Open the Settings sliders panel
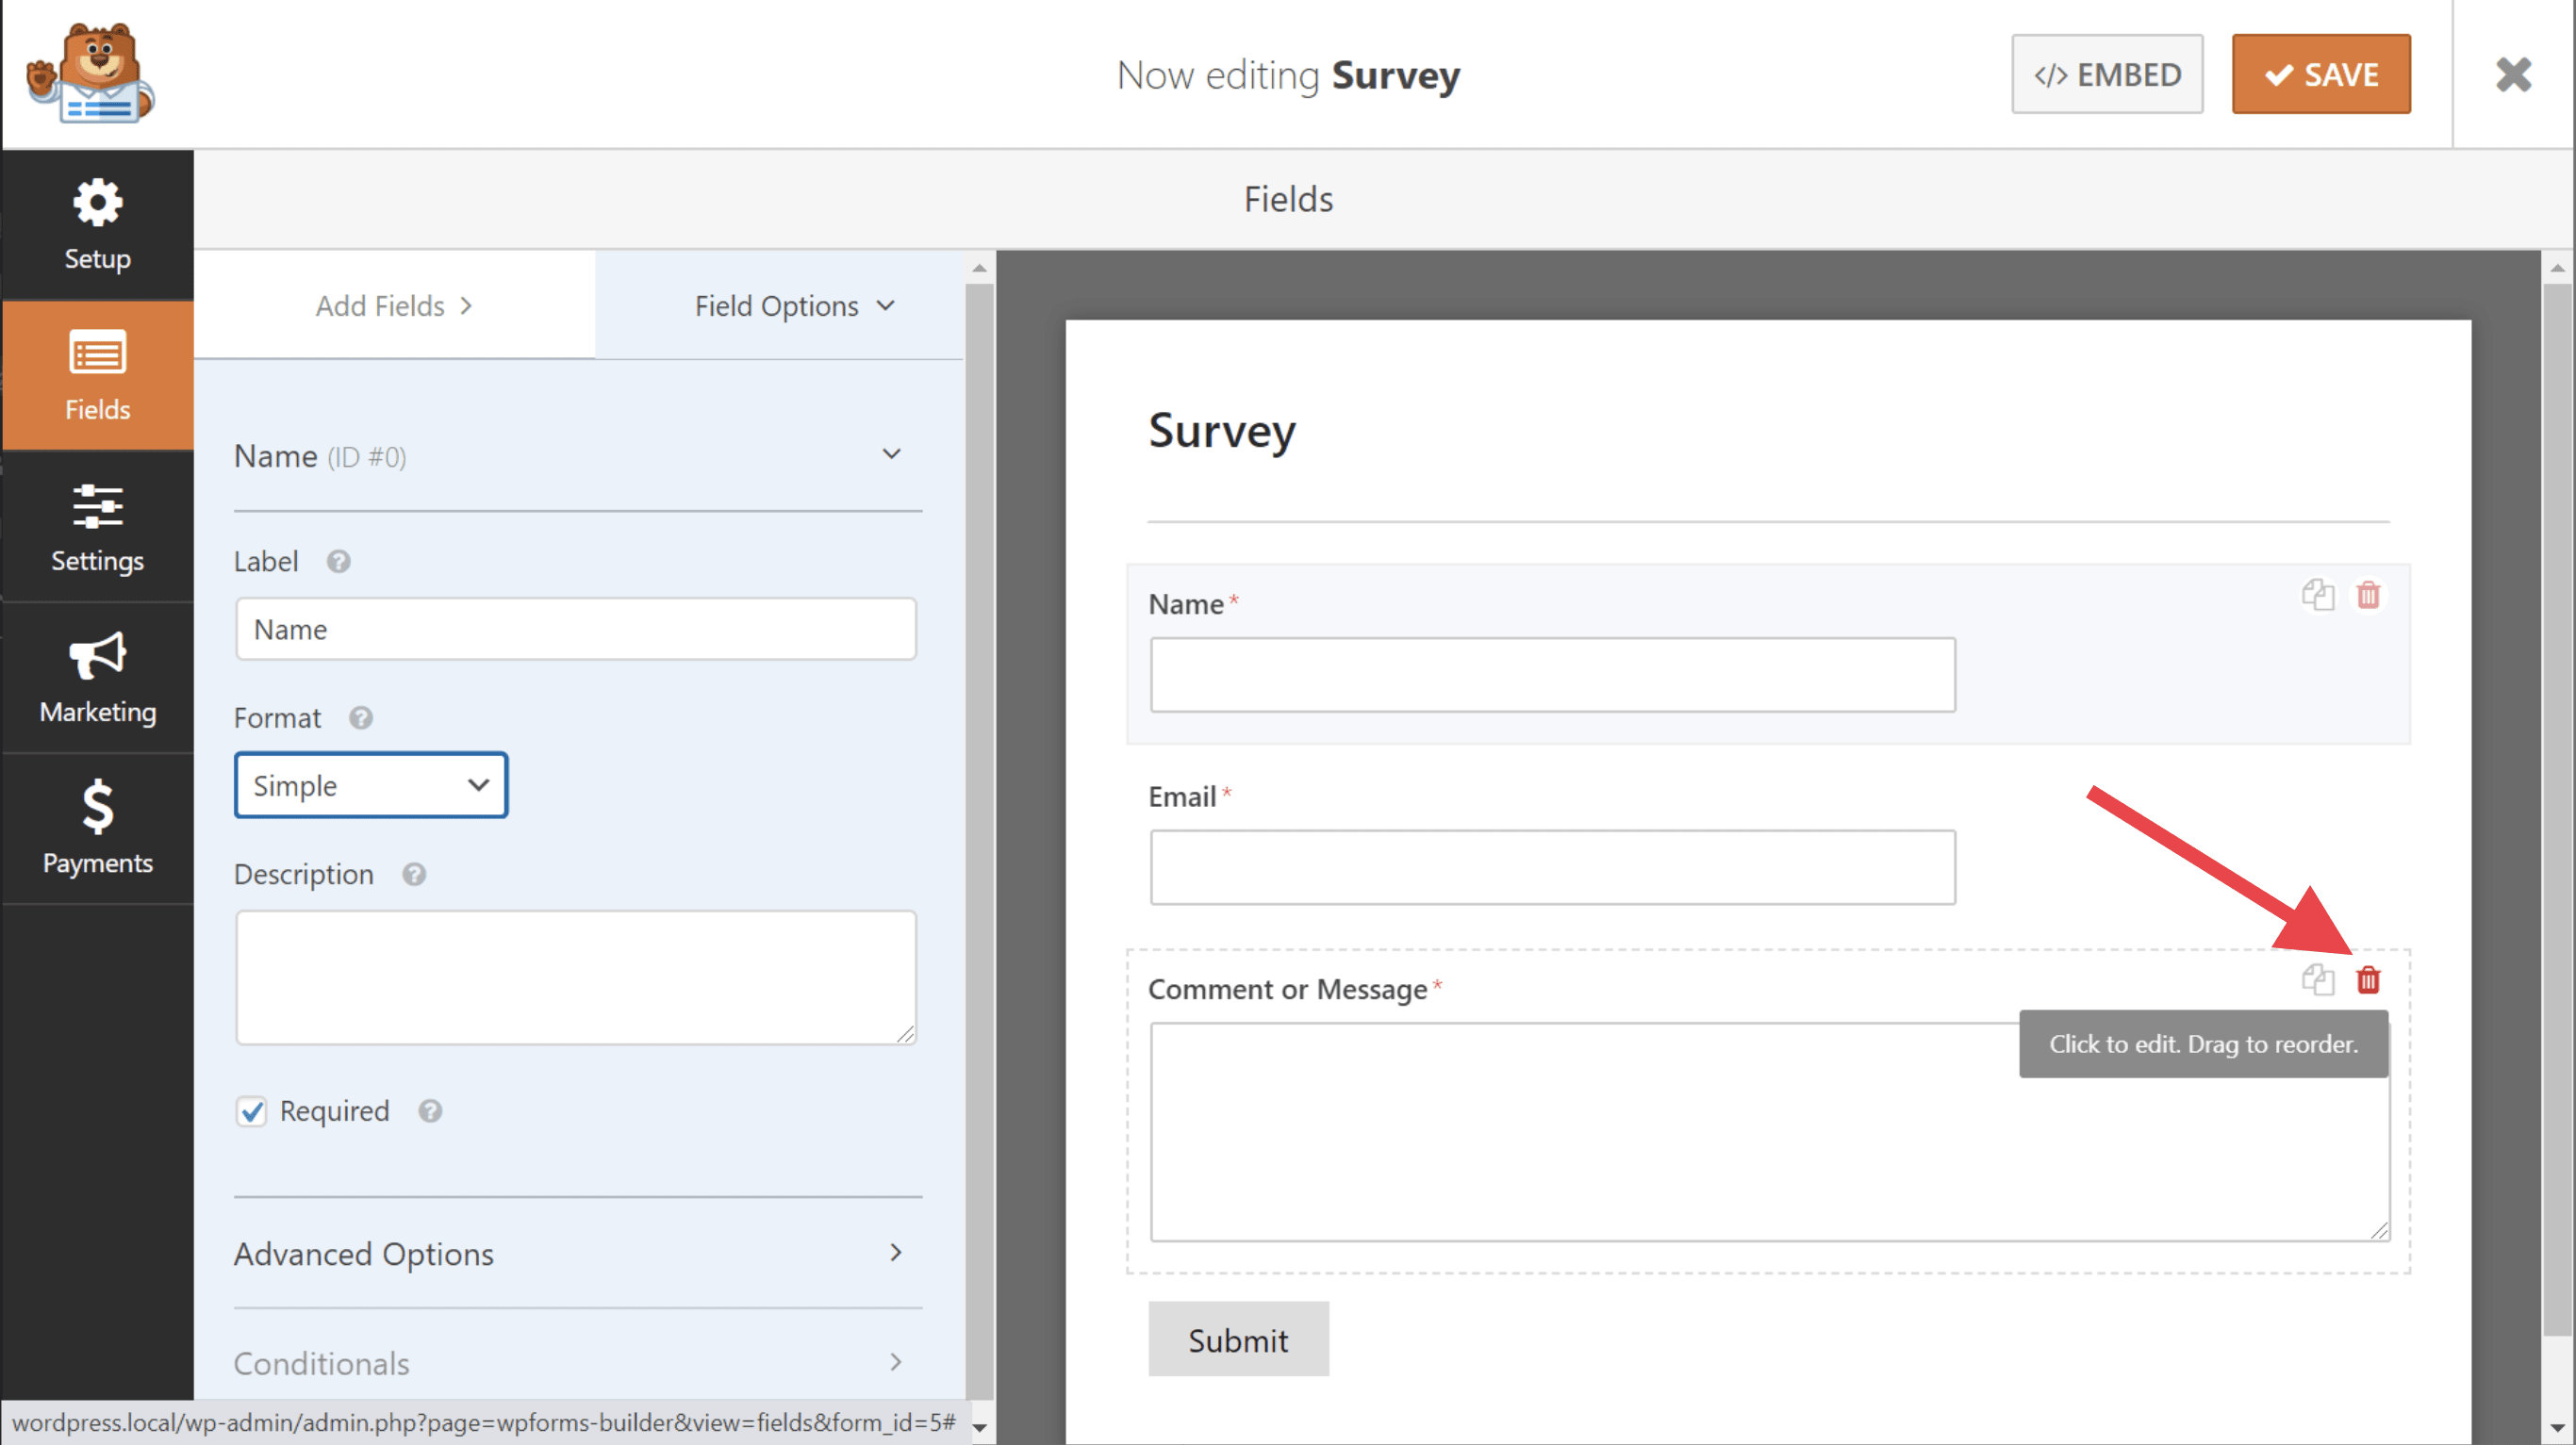This screenshot has width=2576, height=1445. point(97,527)
